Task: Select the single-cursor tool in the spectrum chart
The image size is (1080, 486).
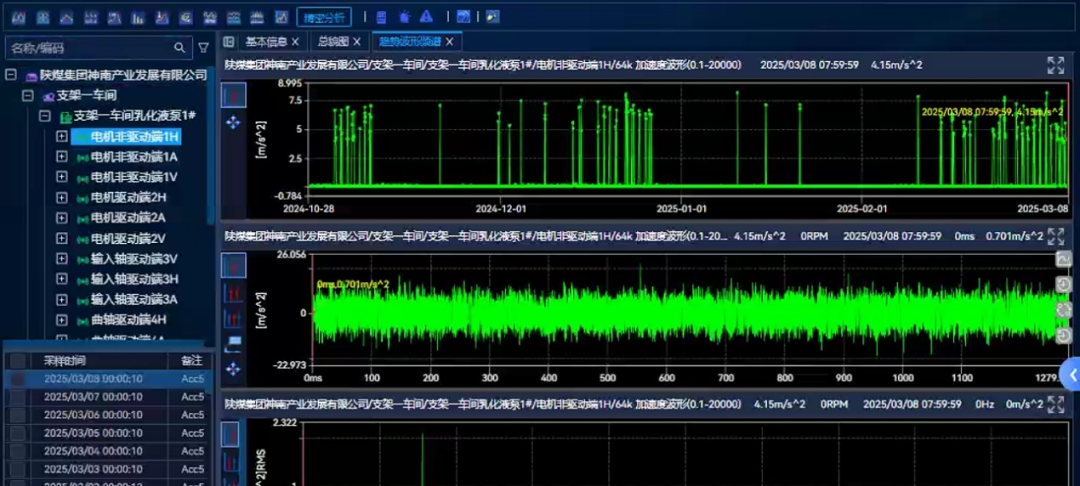Action: click(230, 434)
